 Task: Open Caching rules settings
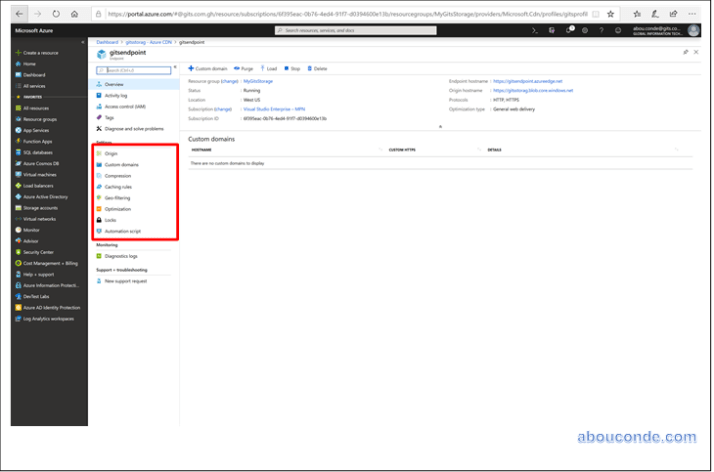click(119, 186)
